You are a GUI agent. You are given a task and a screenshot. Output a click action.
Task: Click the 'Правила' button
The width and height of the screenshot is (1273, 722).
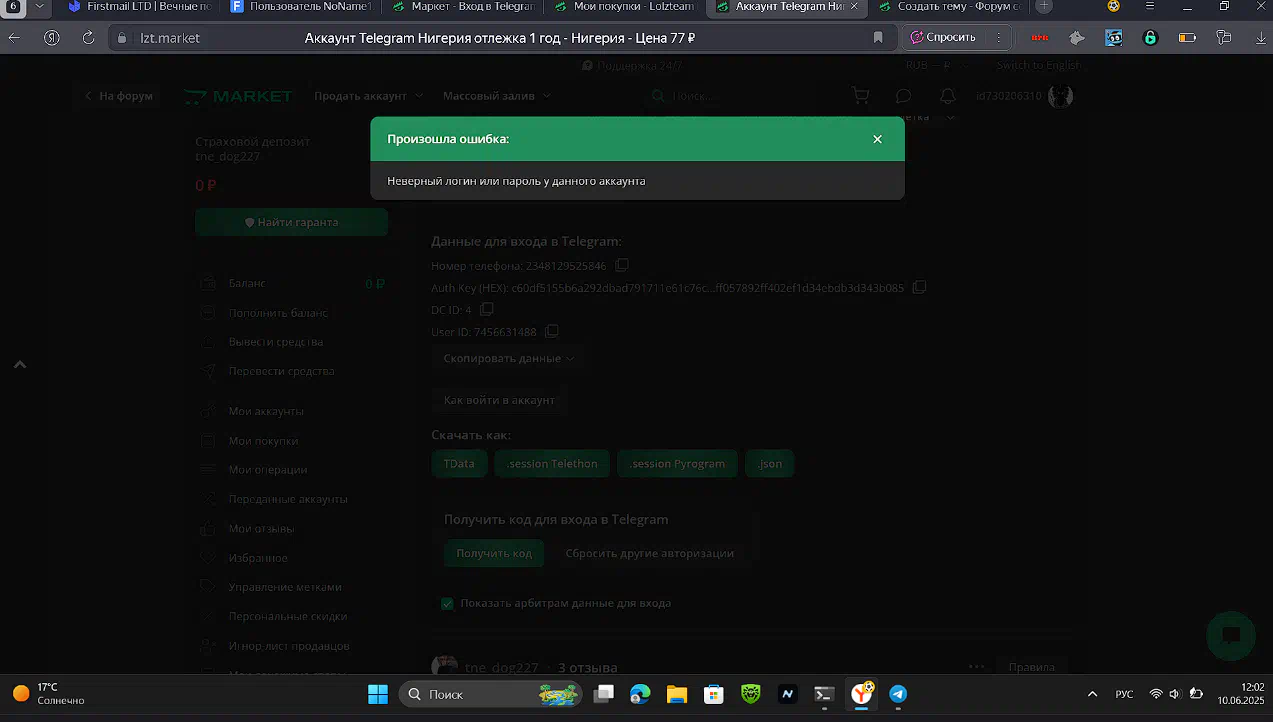(1031, 667)
